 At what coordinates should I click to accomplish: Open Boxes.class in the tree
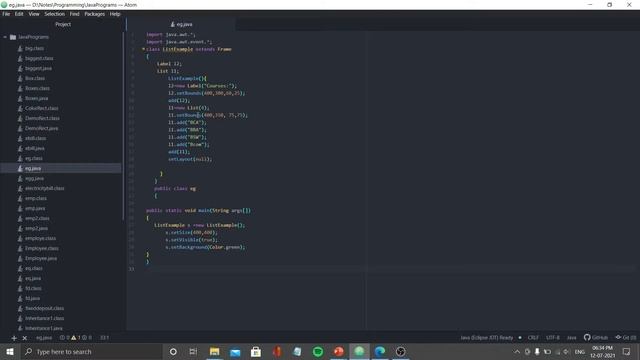point(37,89)
